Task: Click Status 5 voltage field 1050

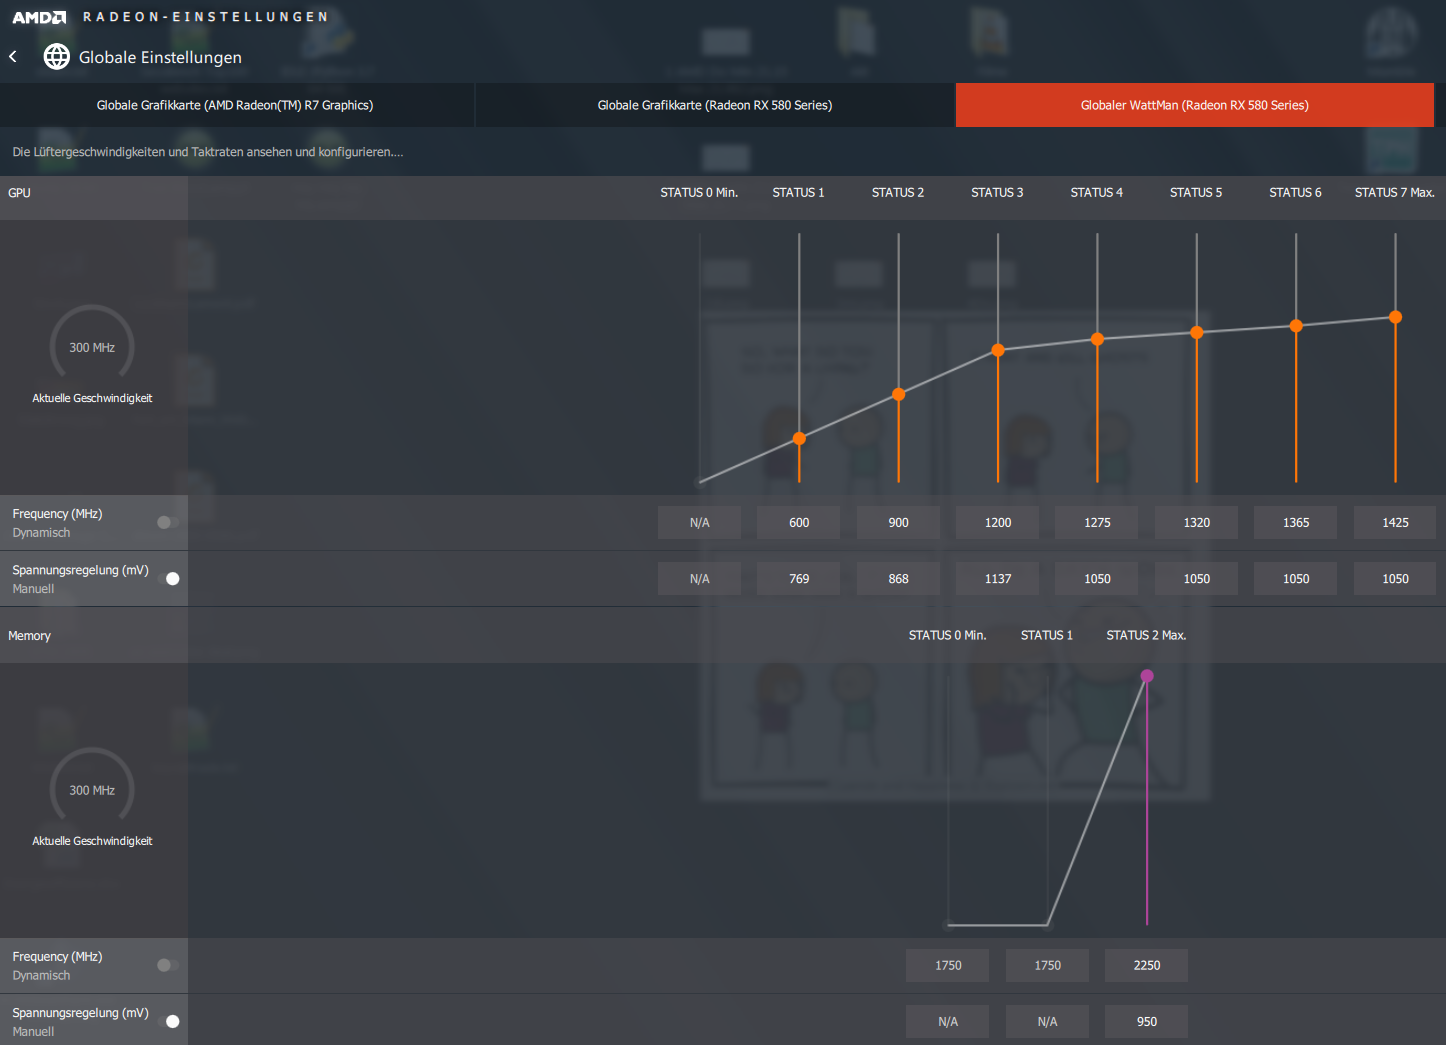Action: point(1197,578)
